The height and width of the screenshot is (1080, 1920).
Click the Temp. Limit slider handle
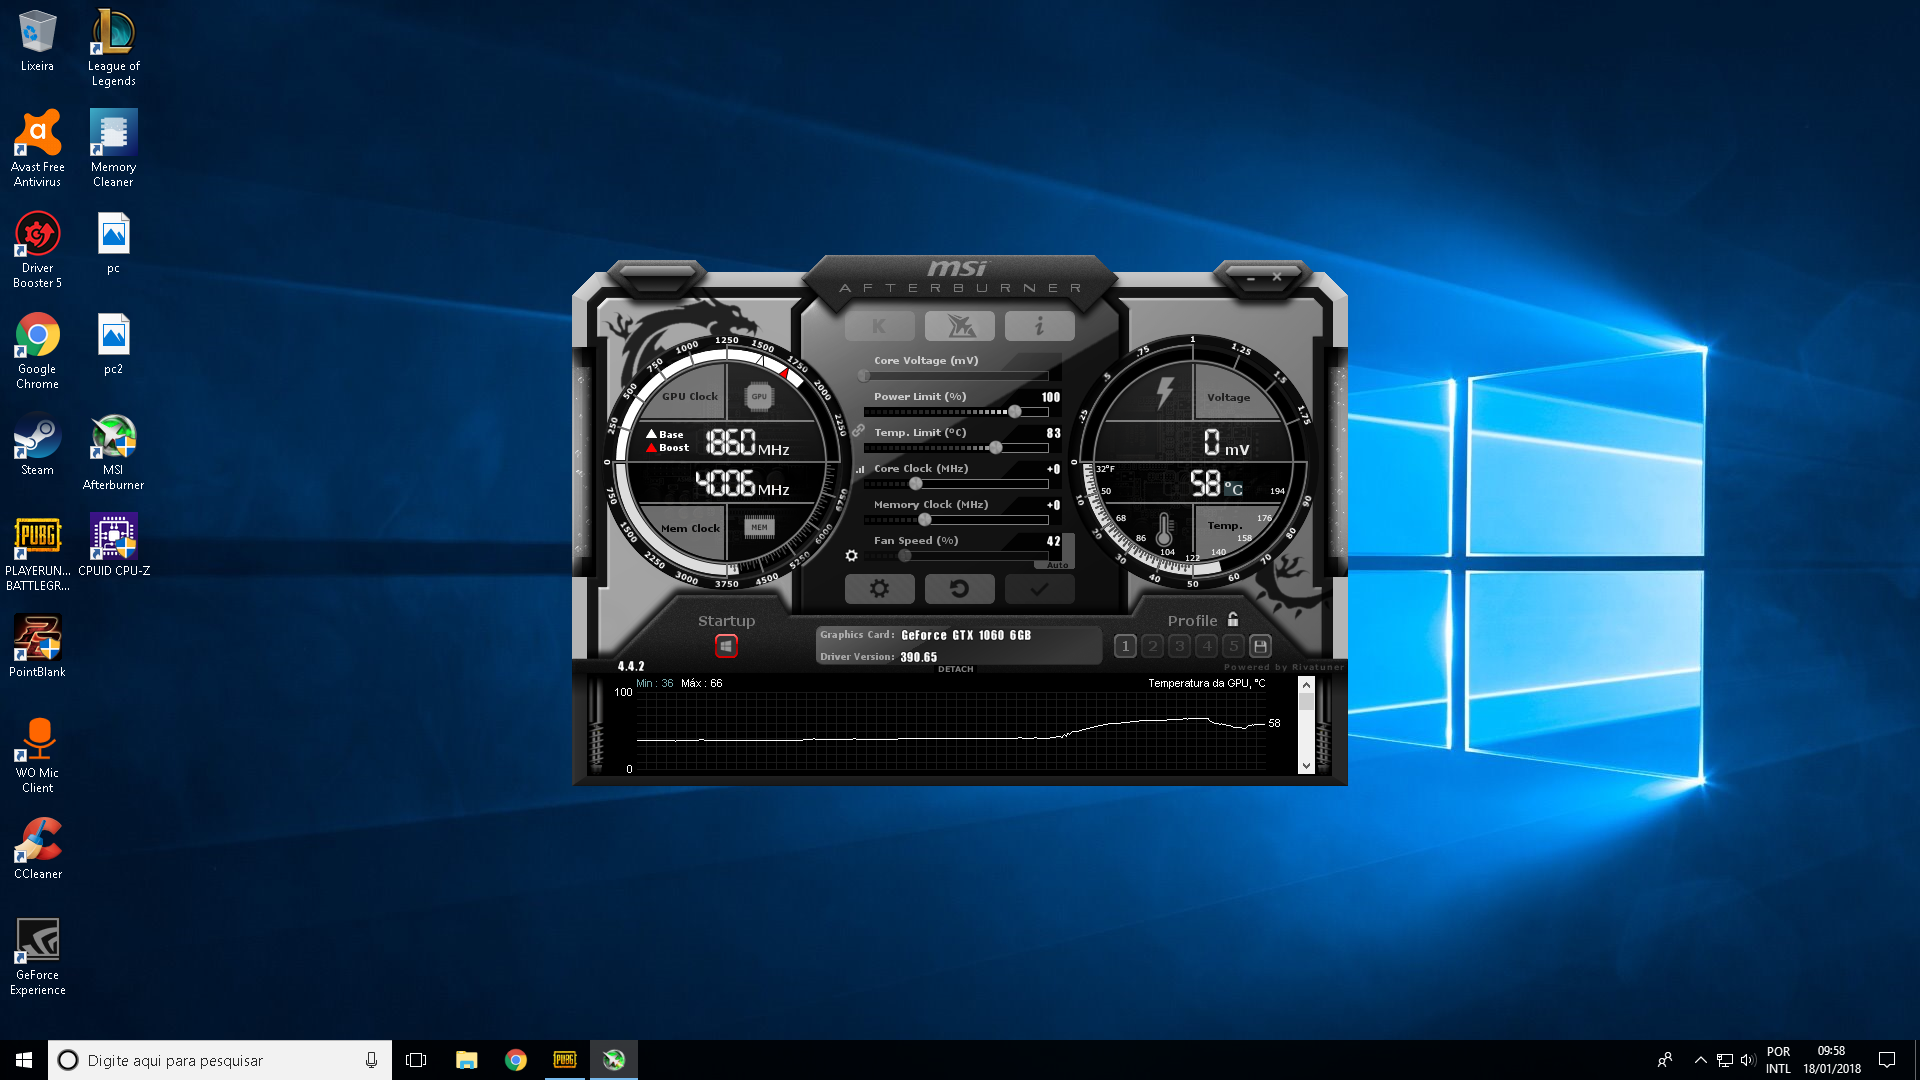[x=995, y=448]
